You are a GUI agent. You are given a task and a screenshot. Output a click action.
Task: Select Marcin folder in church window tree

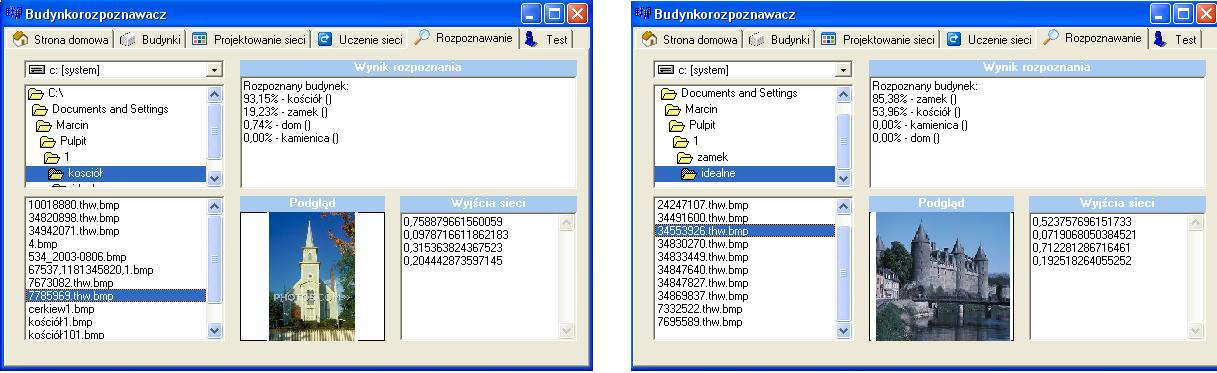71,125
